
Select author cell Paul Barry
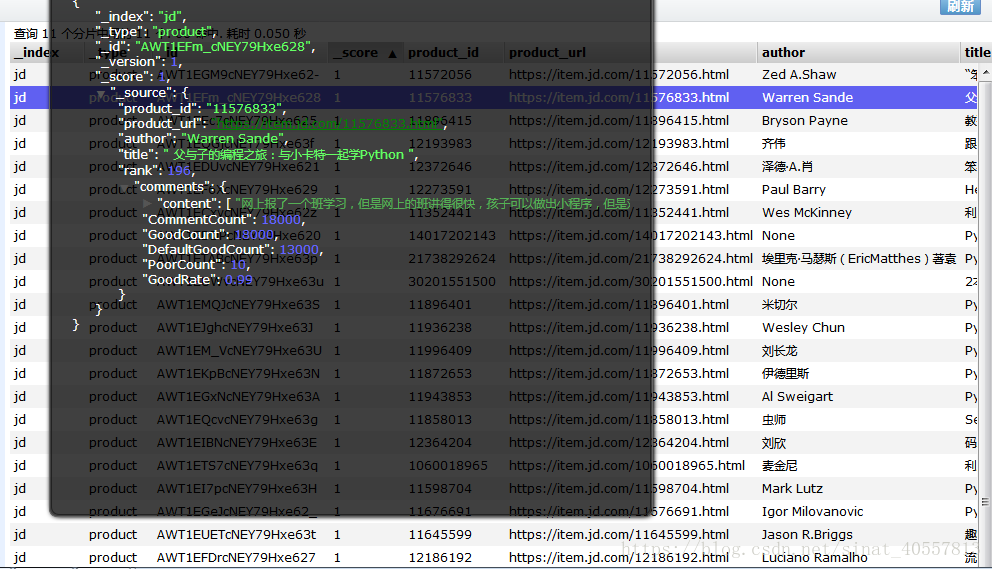click(x=793, y=189)
